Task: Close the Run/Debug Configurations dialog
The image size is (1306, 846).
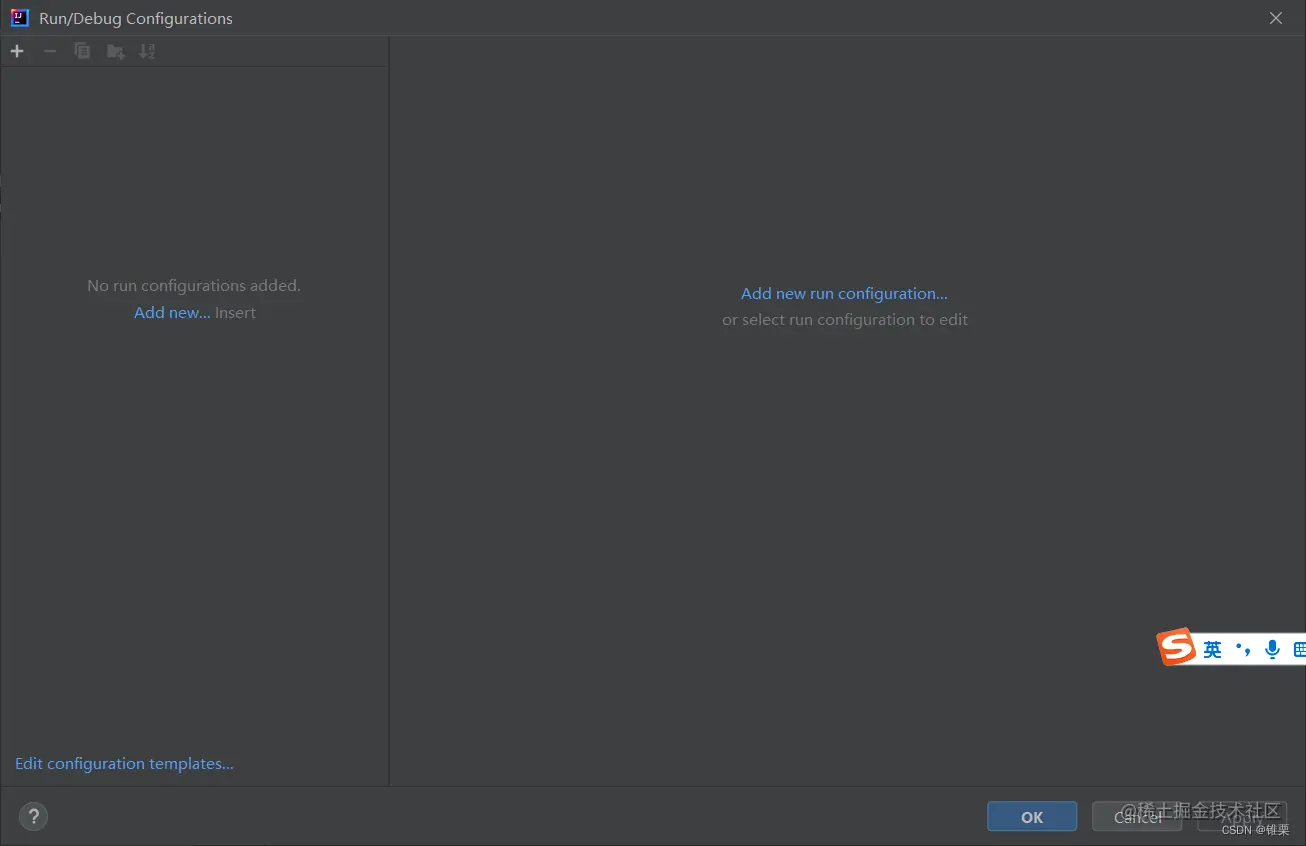Action: [x=1276, y=18]
